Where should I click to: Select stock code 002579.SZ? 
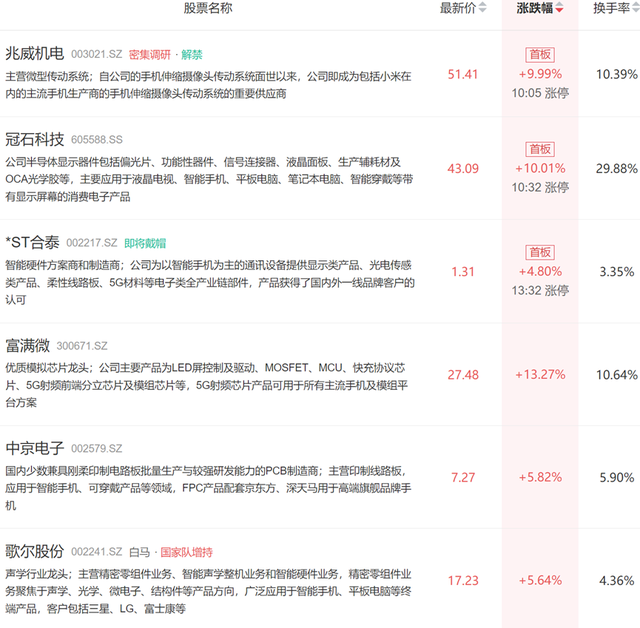tap(97, 449)
